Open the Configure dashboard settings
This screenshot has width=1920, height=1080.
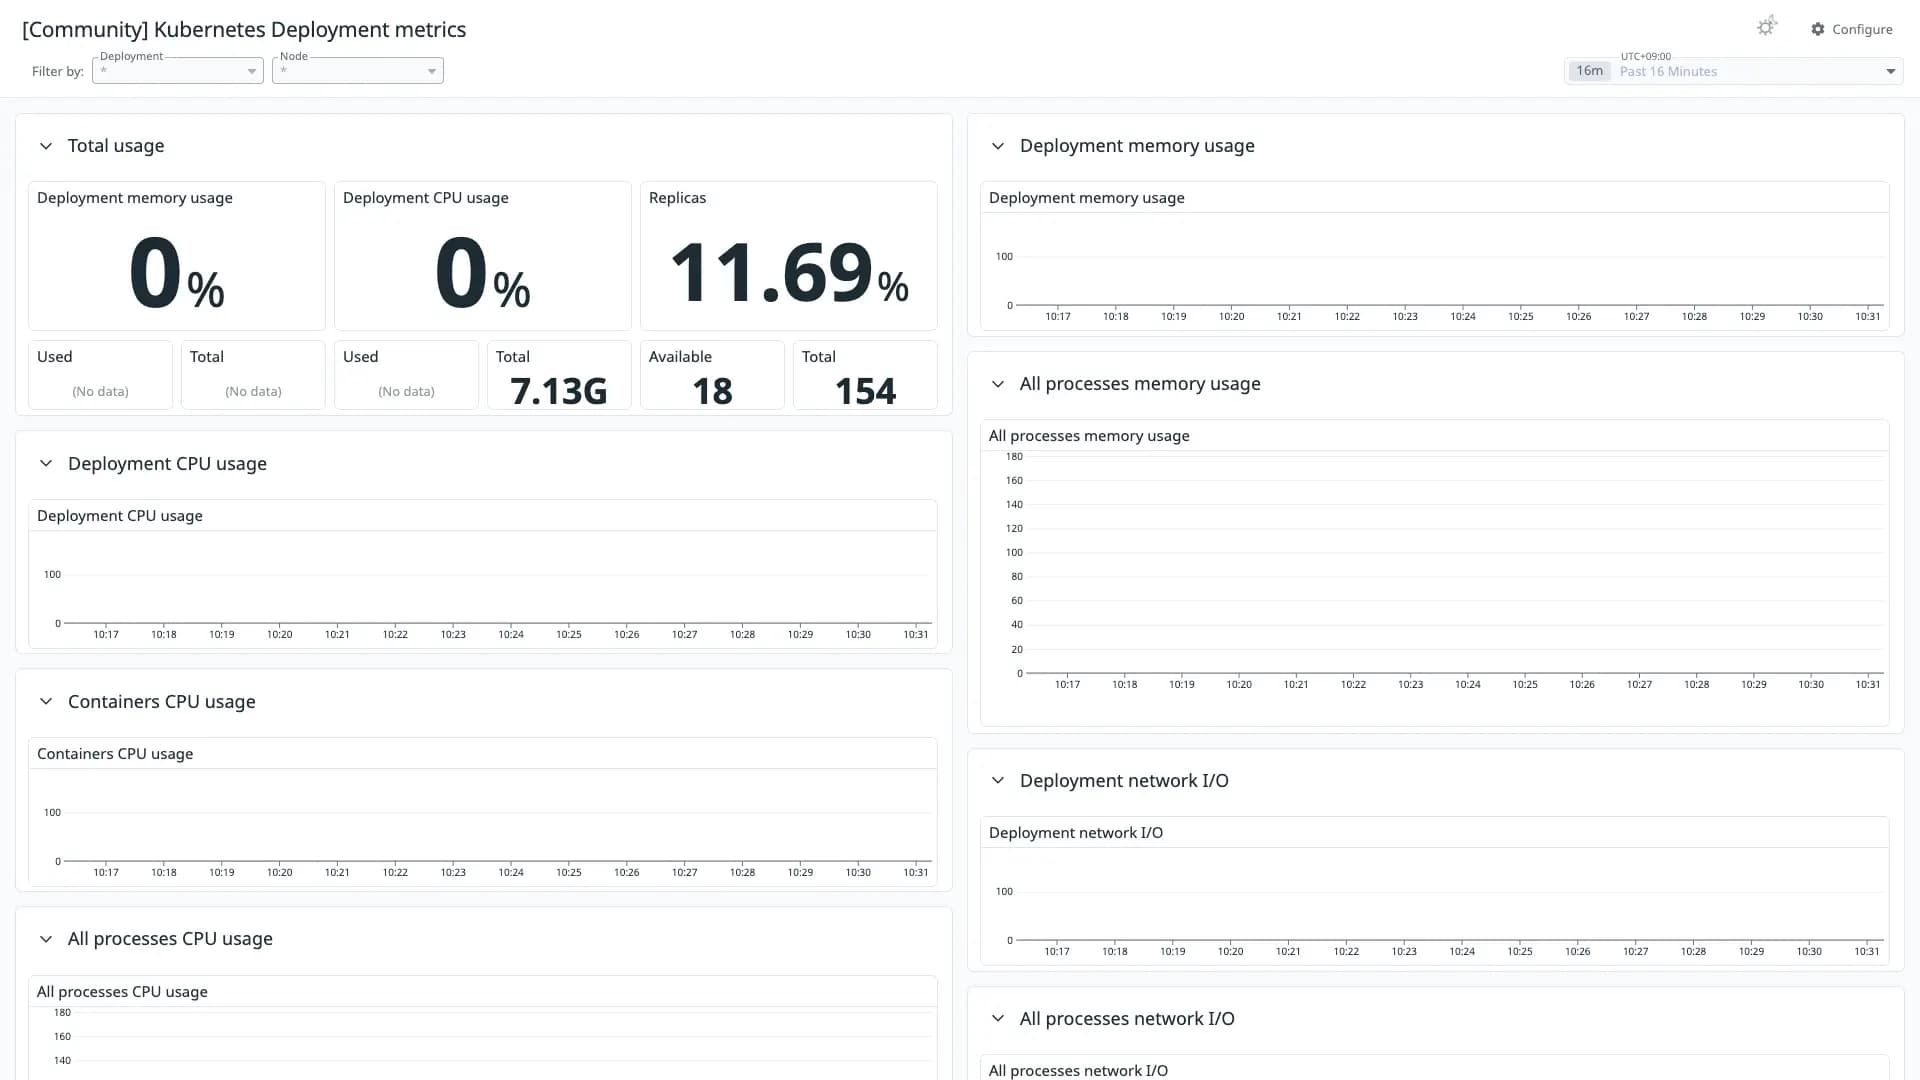point(1852,29)
